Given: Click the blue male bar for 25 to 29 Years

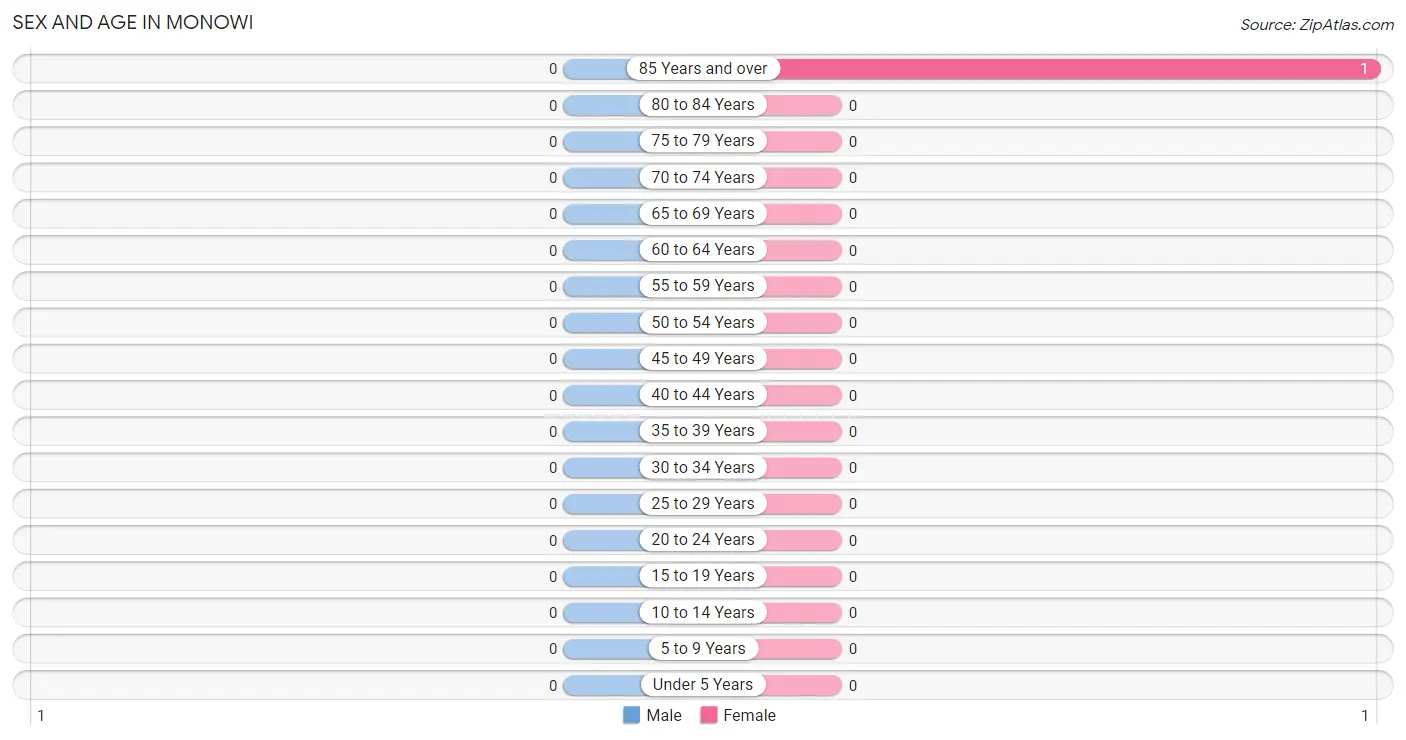Looking at the screenshot, I should coord(603,503).
